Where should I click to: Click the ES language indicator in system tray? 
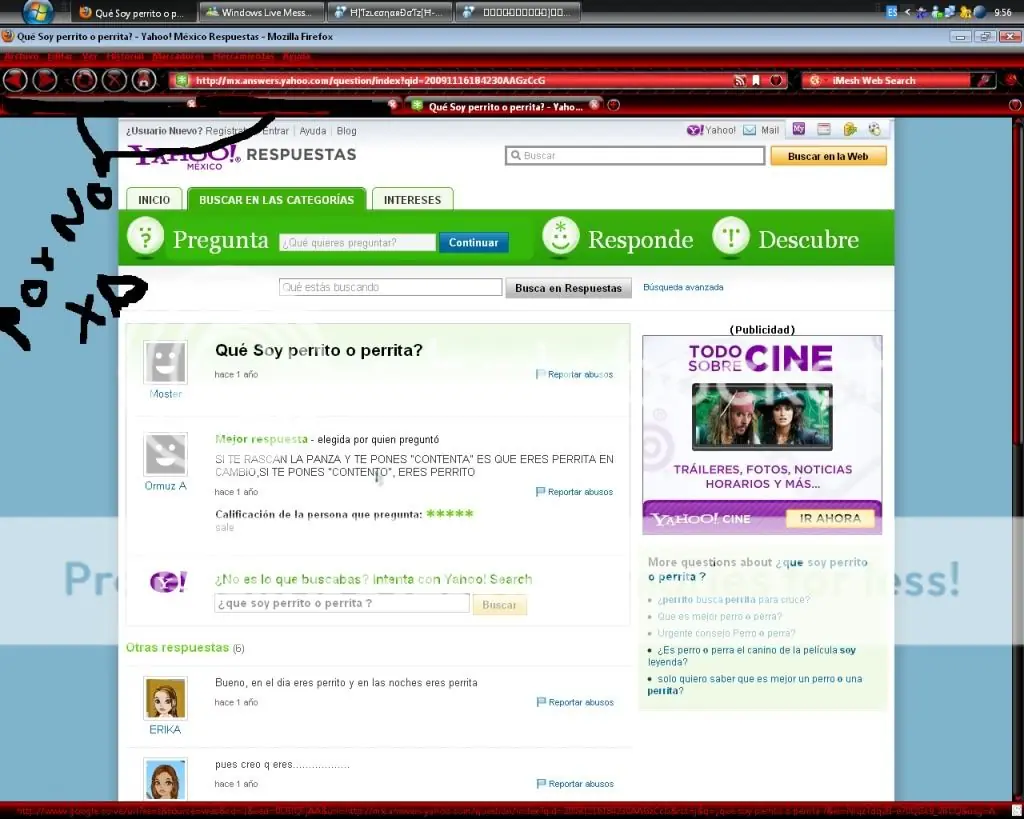click(x=892, y=12)
